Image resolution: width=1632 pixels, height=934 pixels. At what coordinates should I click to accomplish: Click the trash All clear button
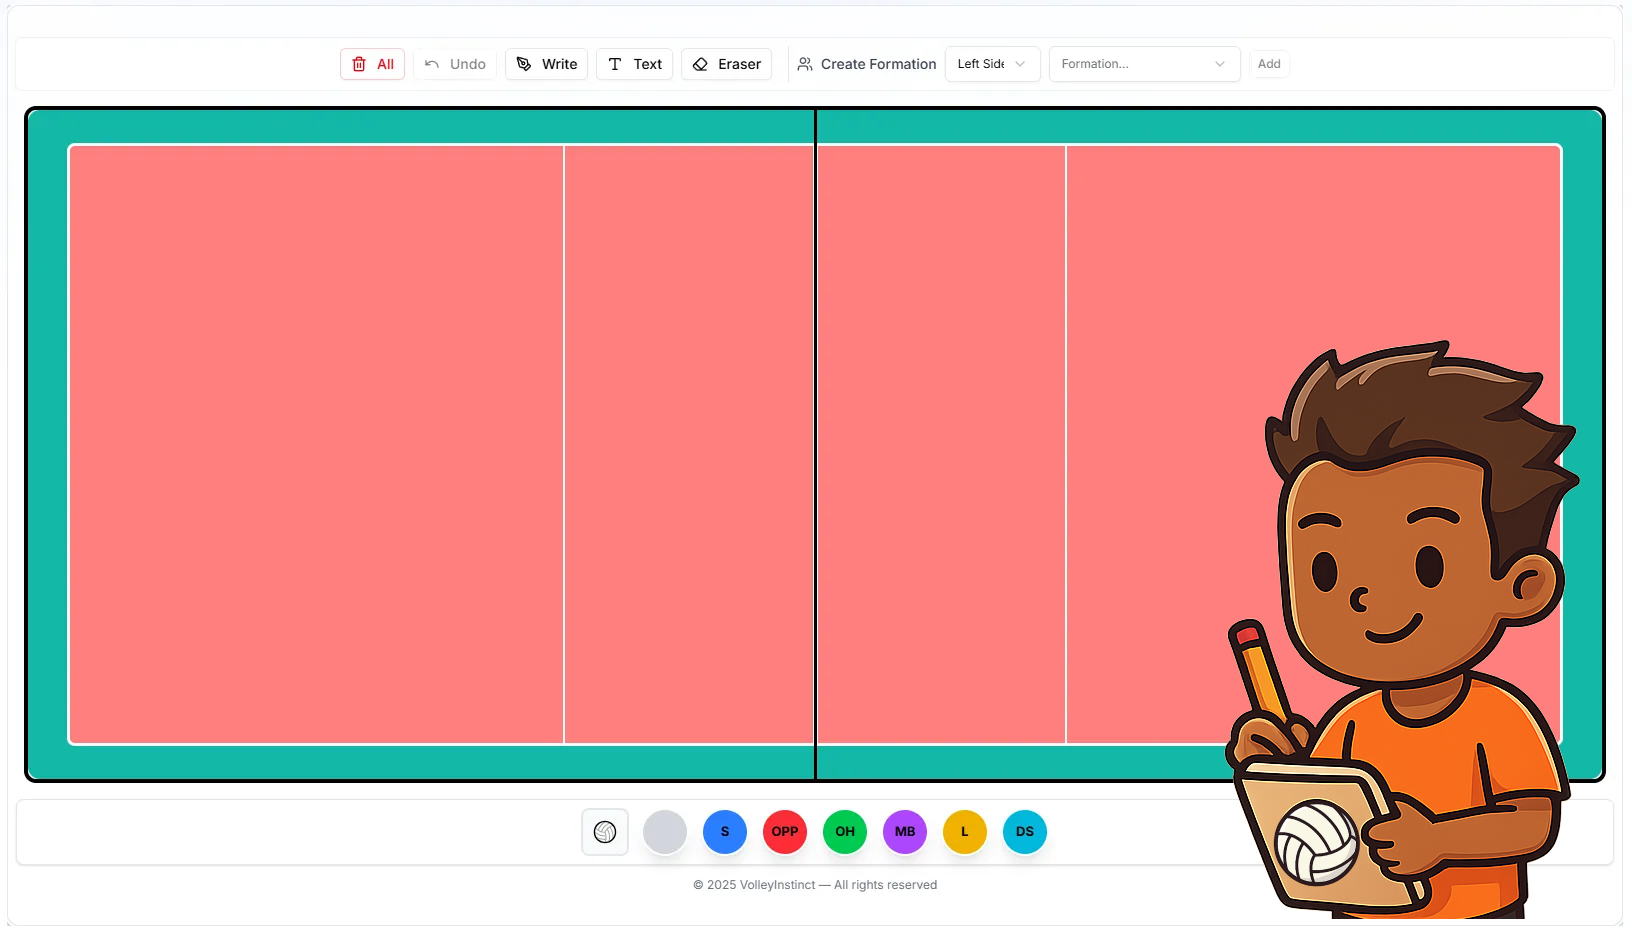pyautogui.click(x=372, y=64)
